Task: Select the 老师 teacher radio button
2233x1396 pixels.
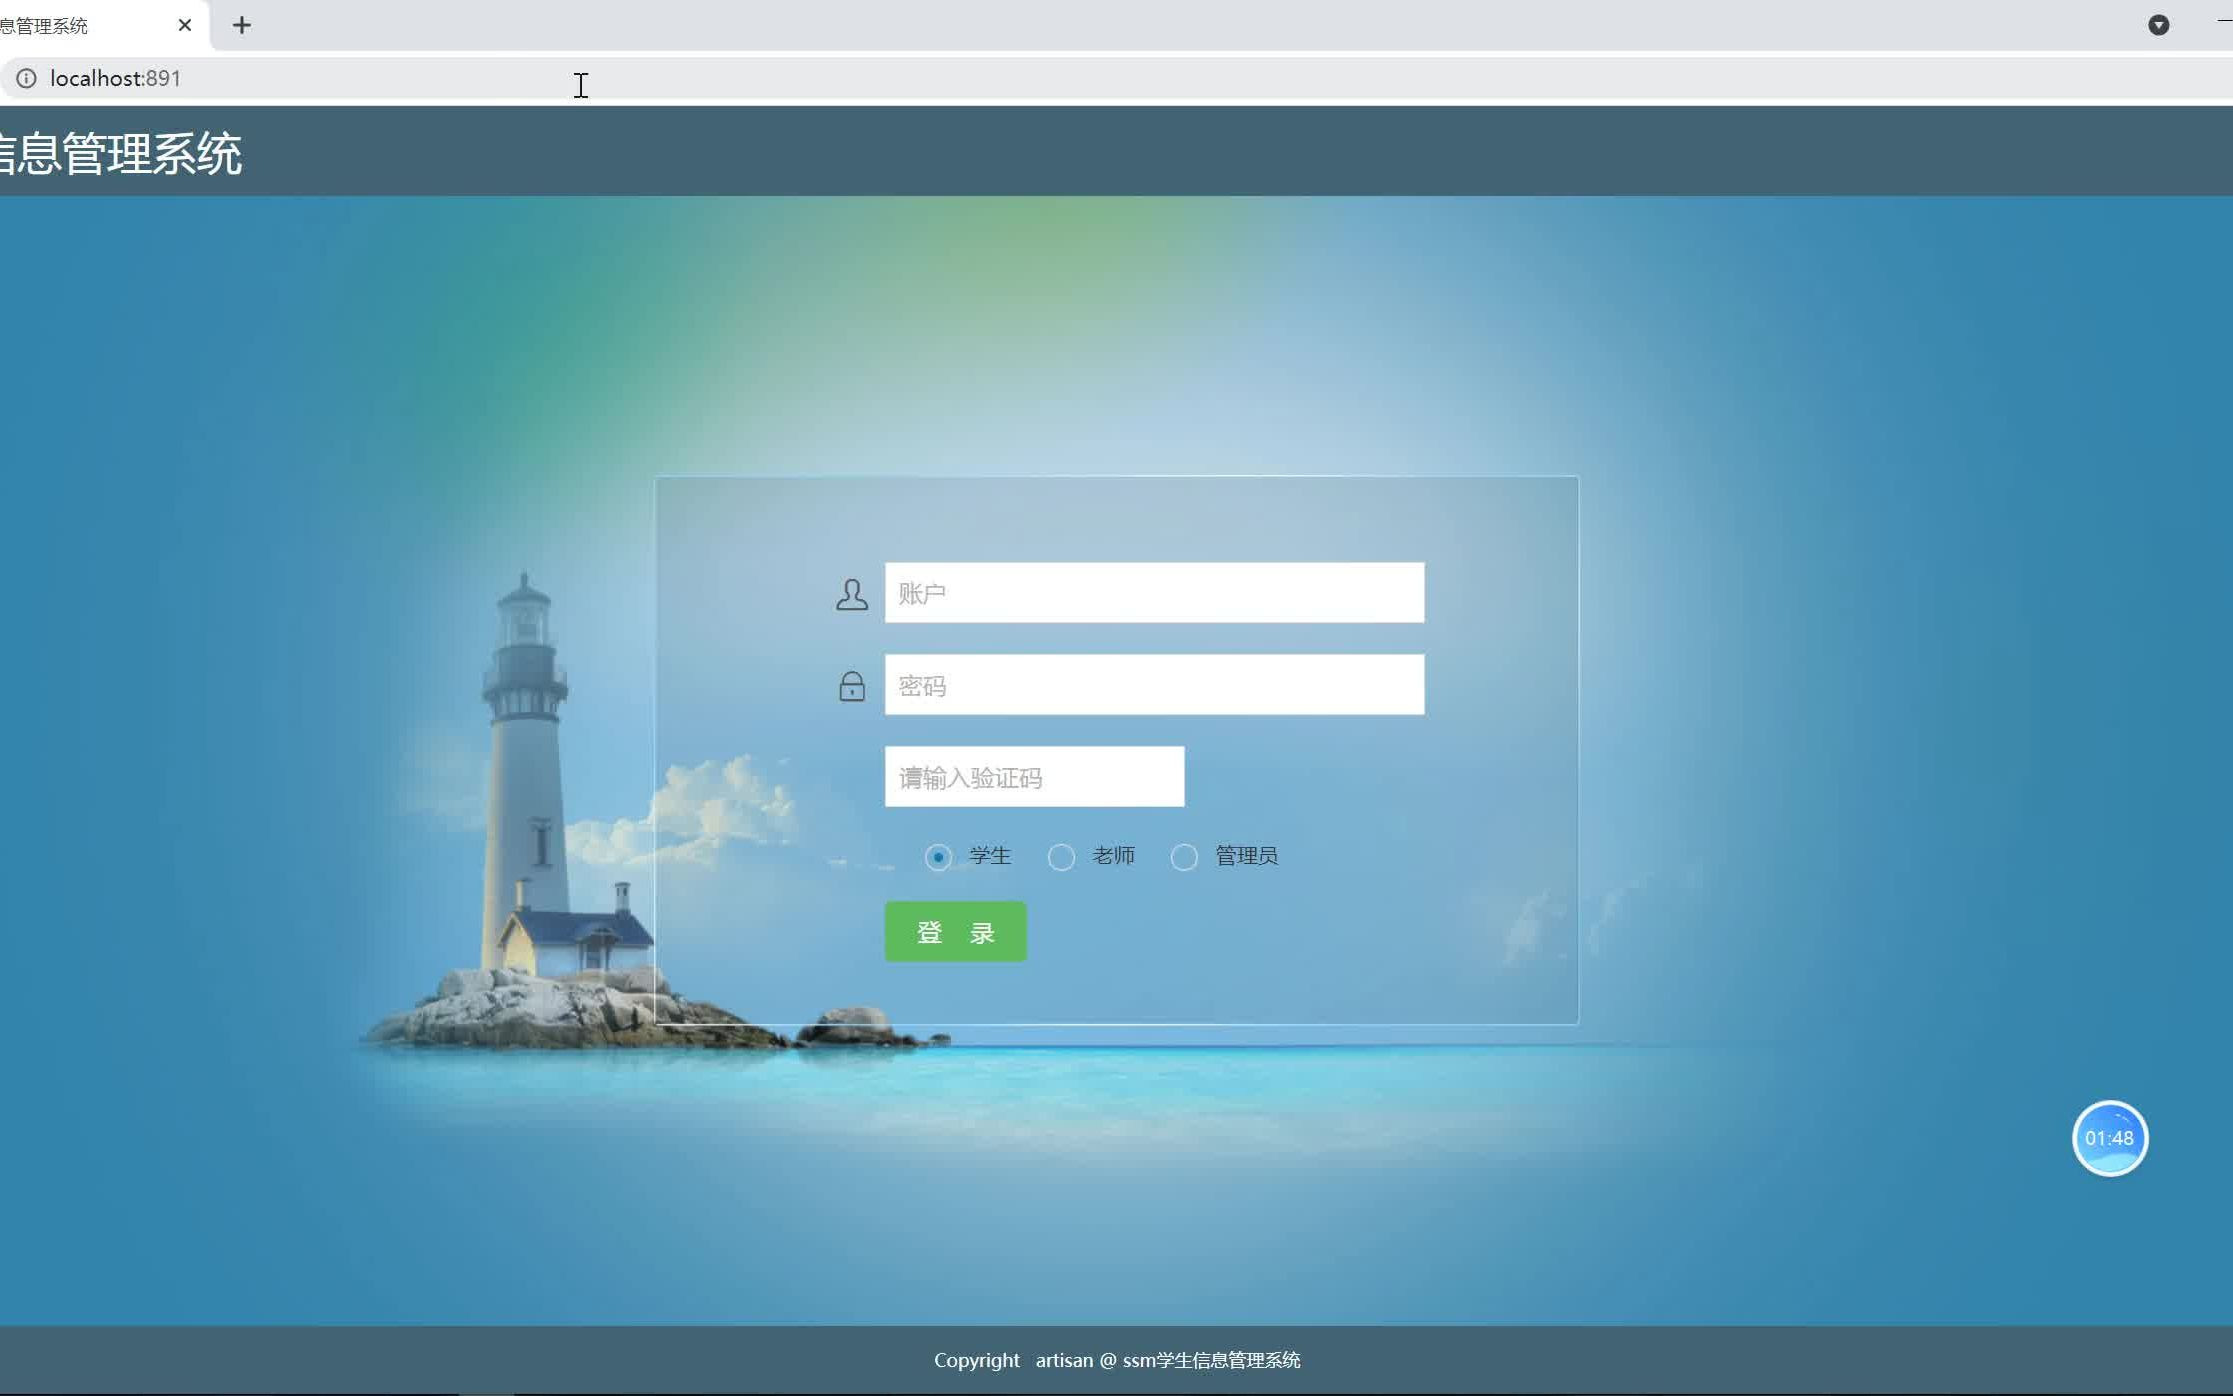Action: point(1059,856)
